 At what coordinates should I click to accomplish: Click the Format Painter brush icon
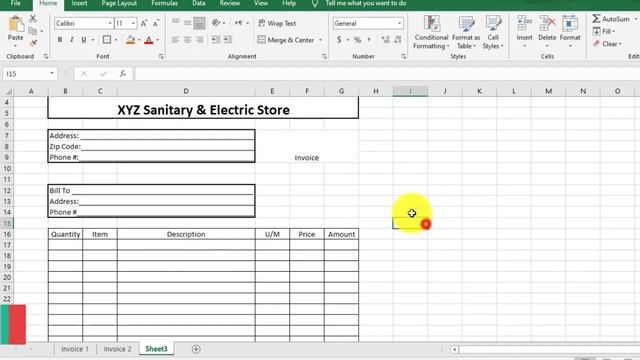point(33,42)
